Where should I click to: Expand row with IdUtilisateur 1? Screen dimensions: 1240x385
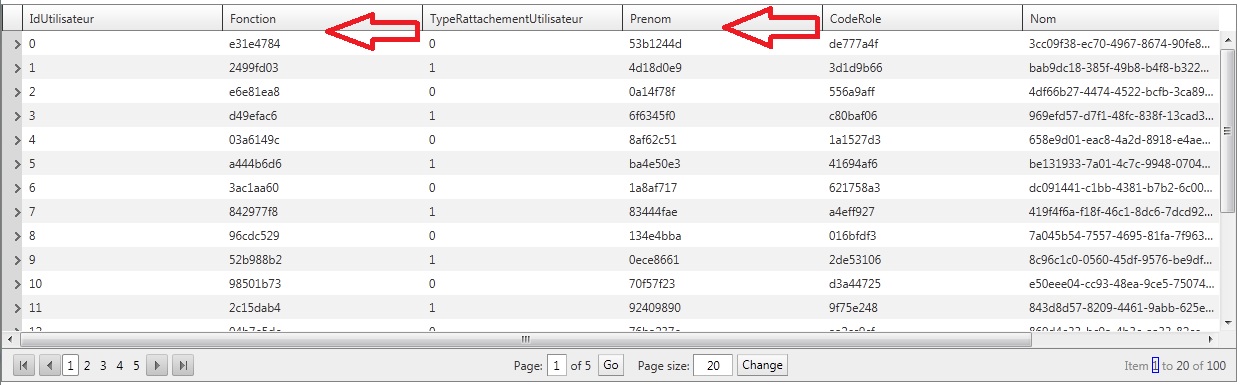tap(17, 68)
